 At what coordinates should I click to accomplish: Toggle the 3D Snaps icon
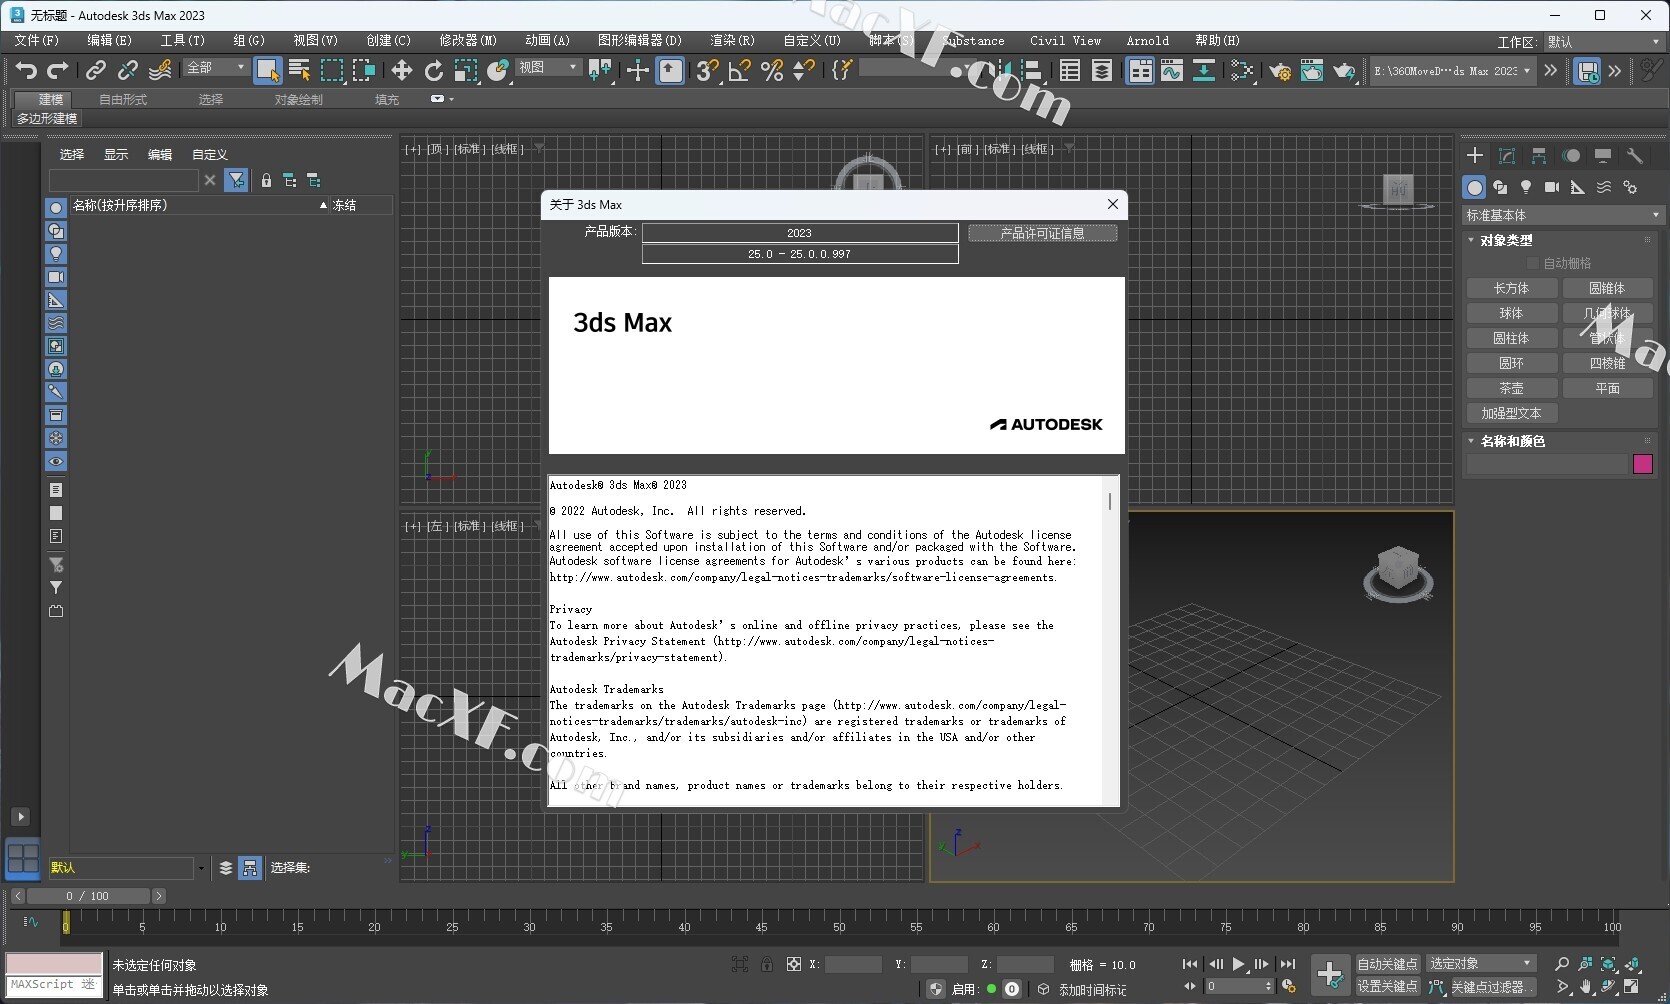[708, 70]
